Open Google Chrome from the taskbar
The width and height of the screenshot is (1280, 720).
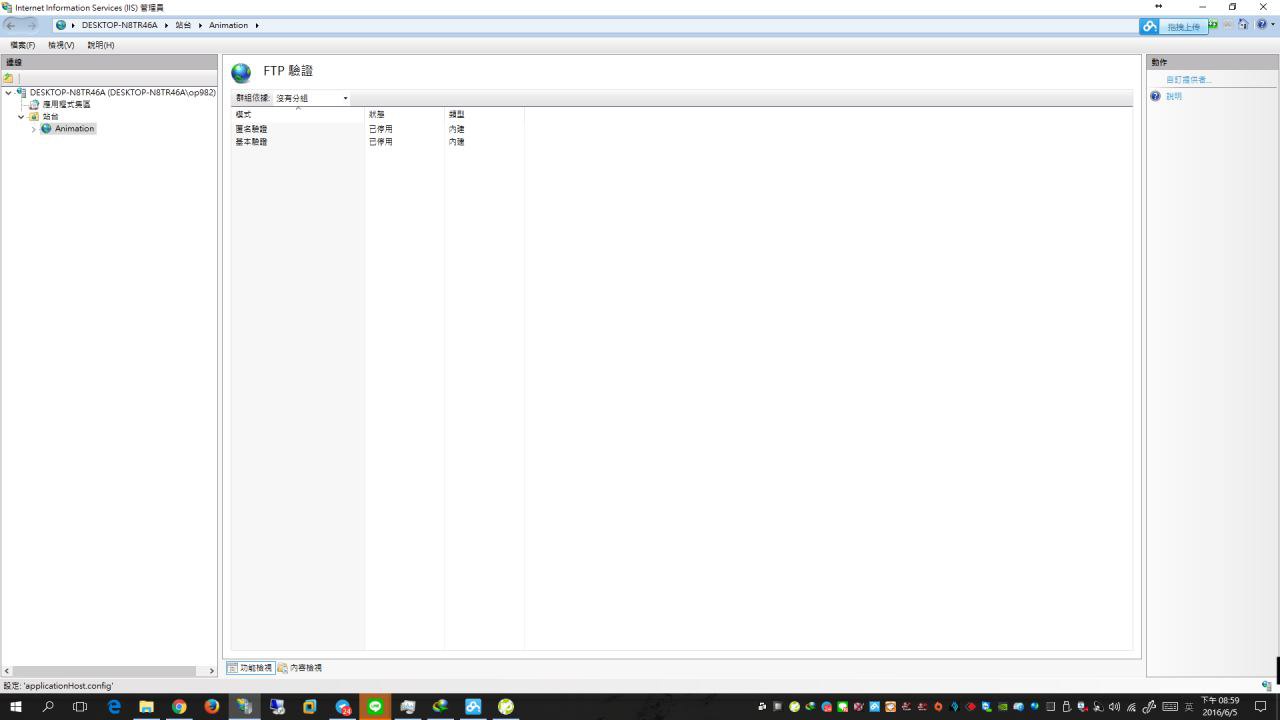coord(179,707)
